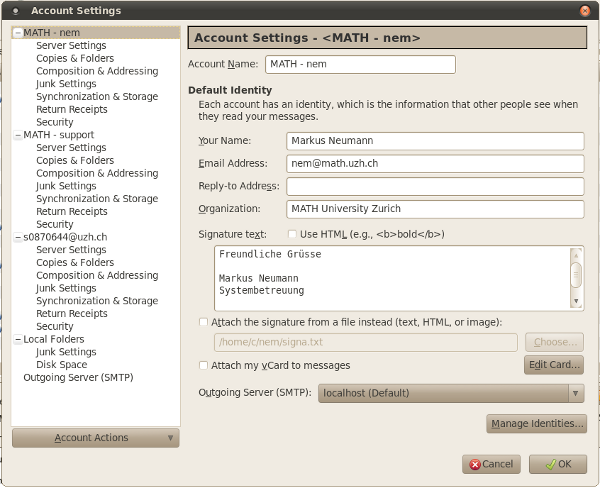The image size is (600, 488).
Task: Select Outgoing Server (SMTP) in sidebar
Action: [x=76, y=378]
